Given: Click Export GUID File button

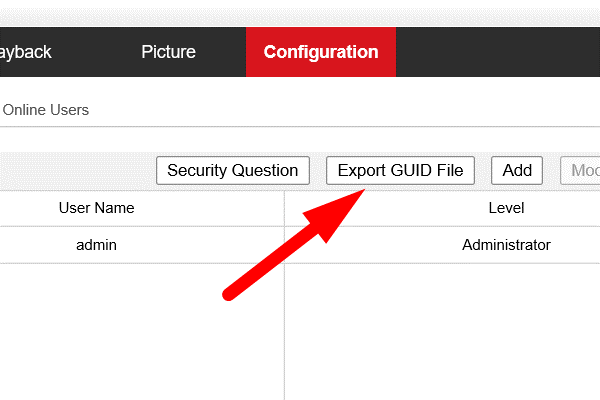Looking at the screenshot, I should [400, 170].
